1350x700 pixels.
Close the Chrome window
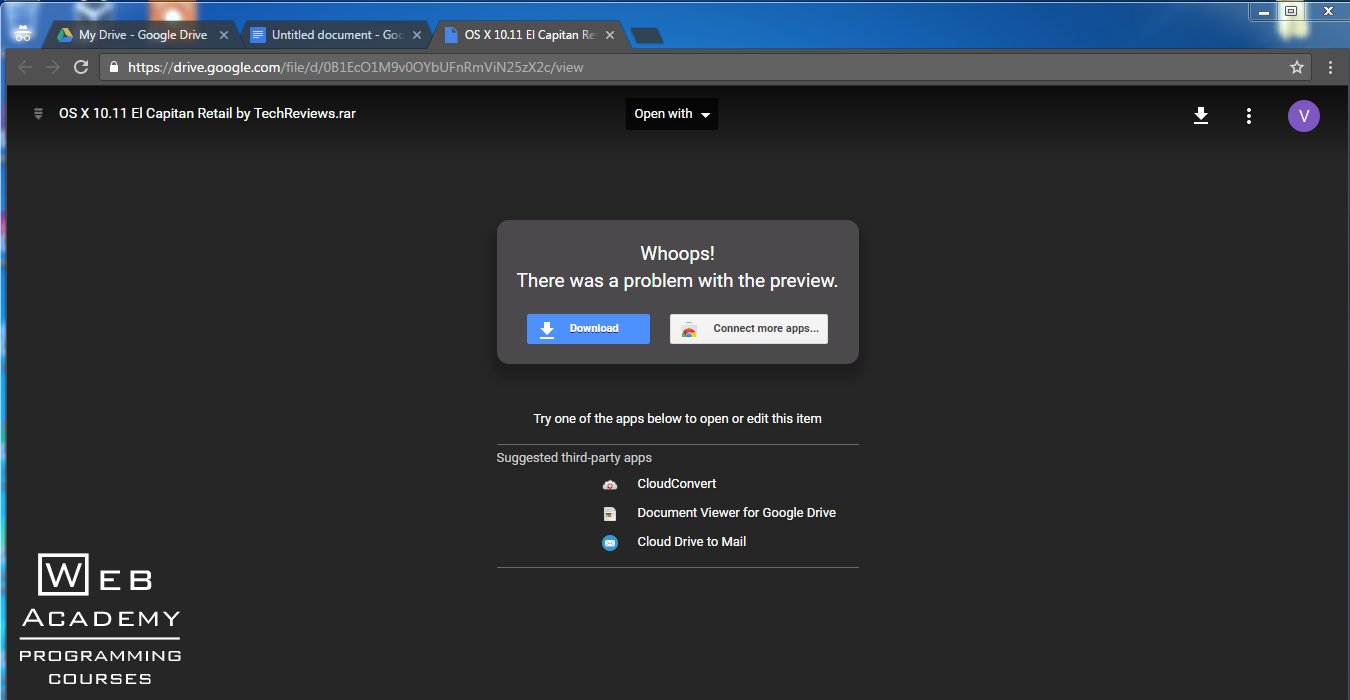[1327, 11]
